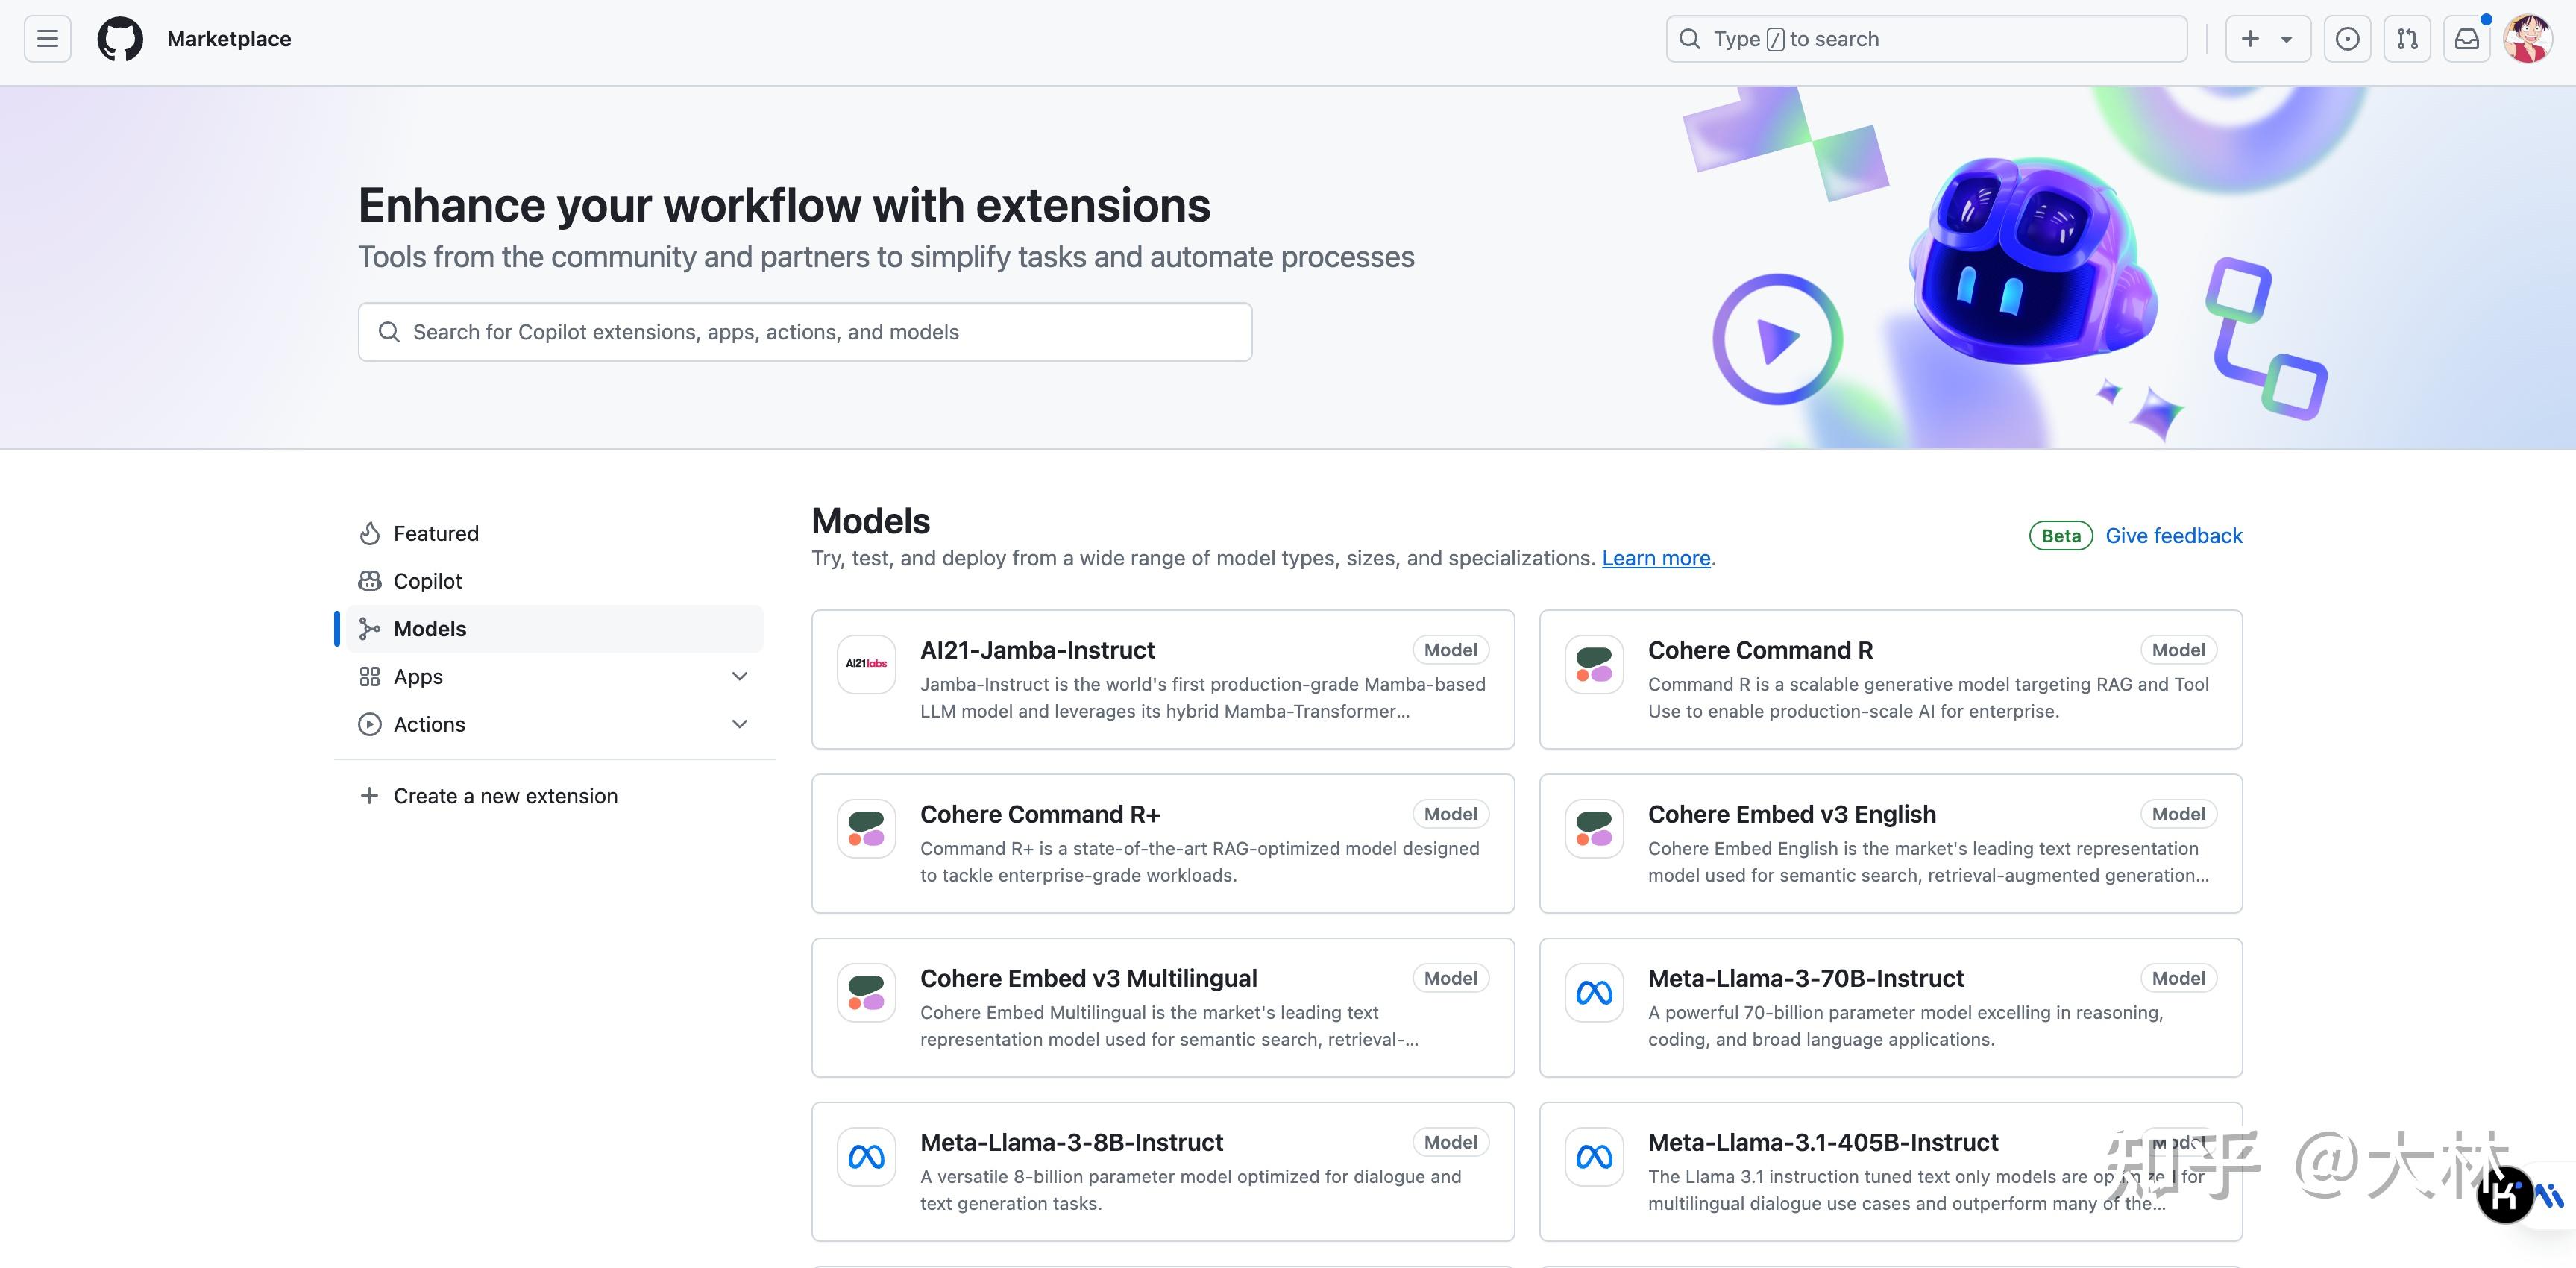Open the pull requests icon in the header
The image size is (2576, 1268).
(2407, 38)
